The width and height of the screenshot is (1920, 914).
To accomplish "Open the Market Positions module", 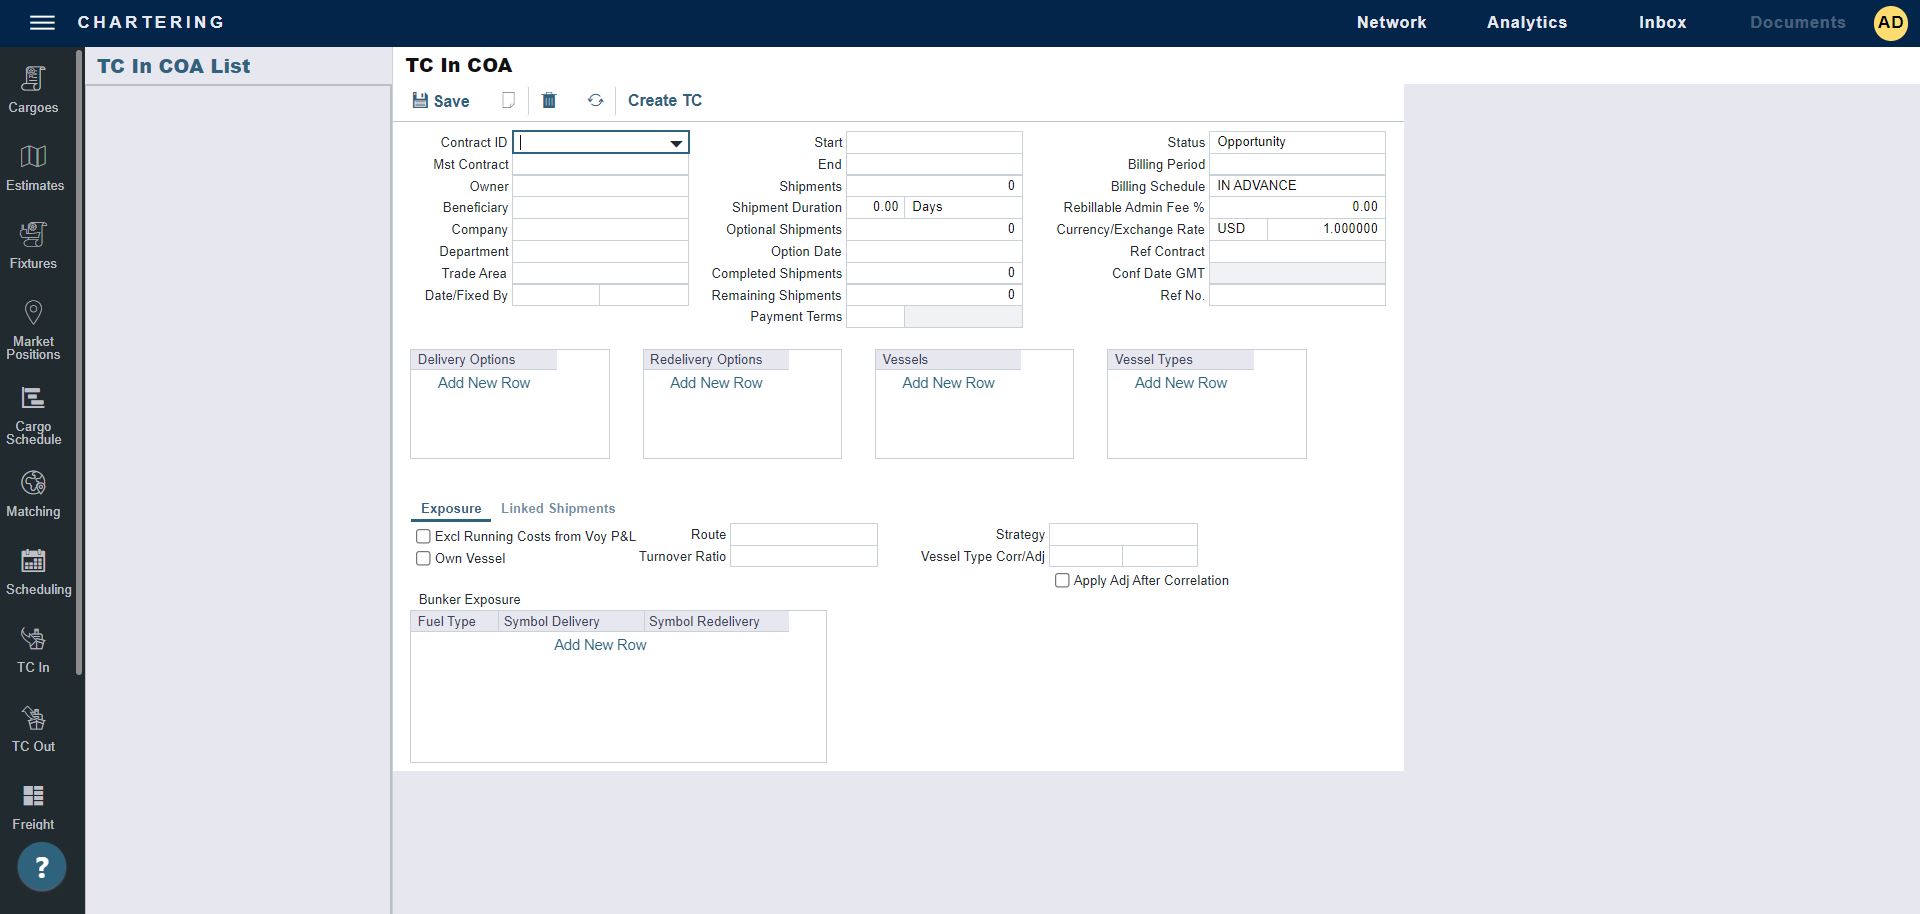I will click(33, 329).
